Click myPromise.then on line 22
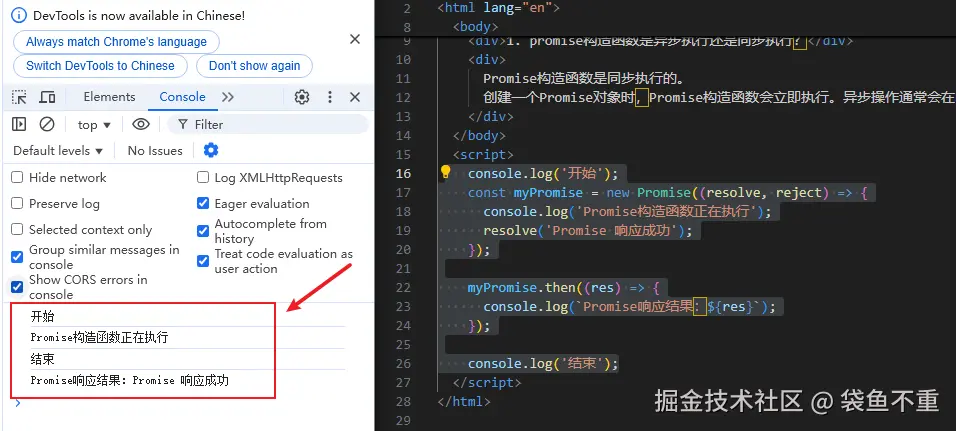 pyautogui.click(x=521, y=287)
